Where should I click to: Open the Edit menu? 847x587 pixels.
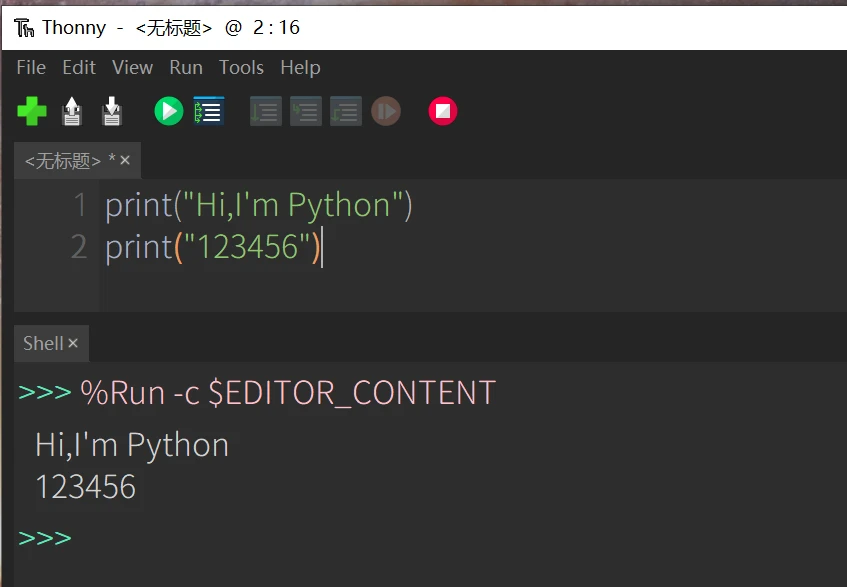tap(79, 68)
